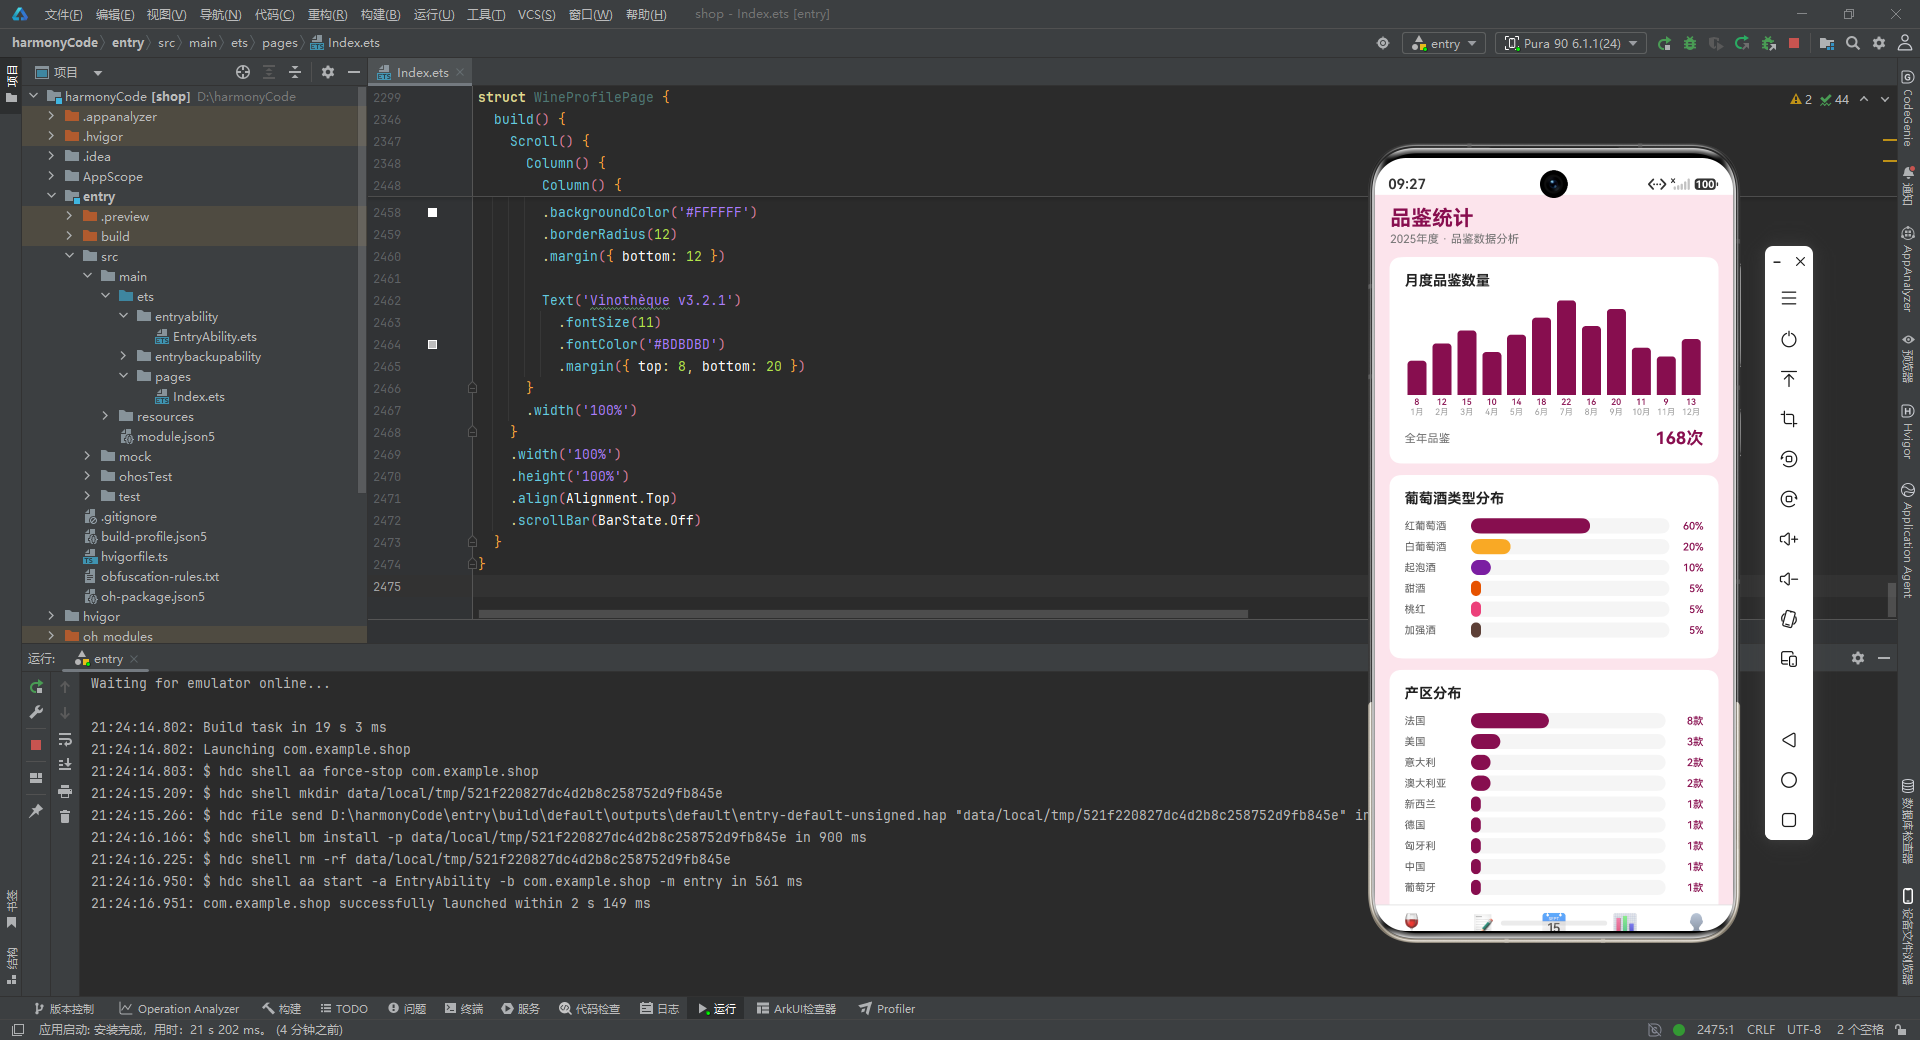Click the locate-file target icon in project panel
Screen dimensions: 1920x1040
click(243, 72)
